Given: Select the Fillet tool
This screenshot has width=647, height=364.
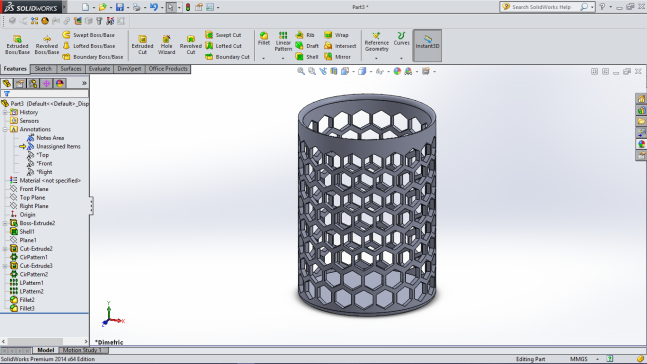Looking at the screenshot, I should (264, 38).
